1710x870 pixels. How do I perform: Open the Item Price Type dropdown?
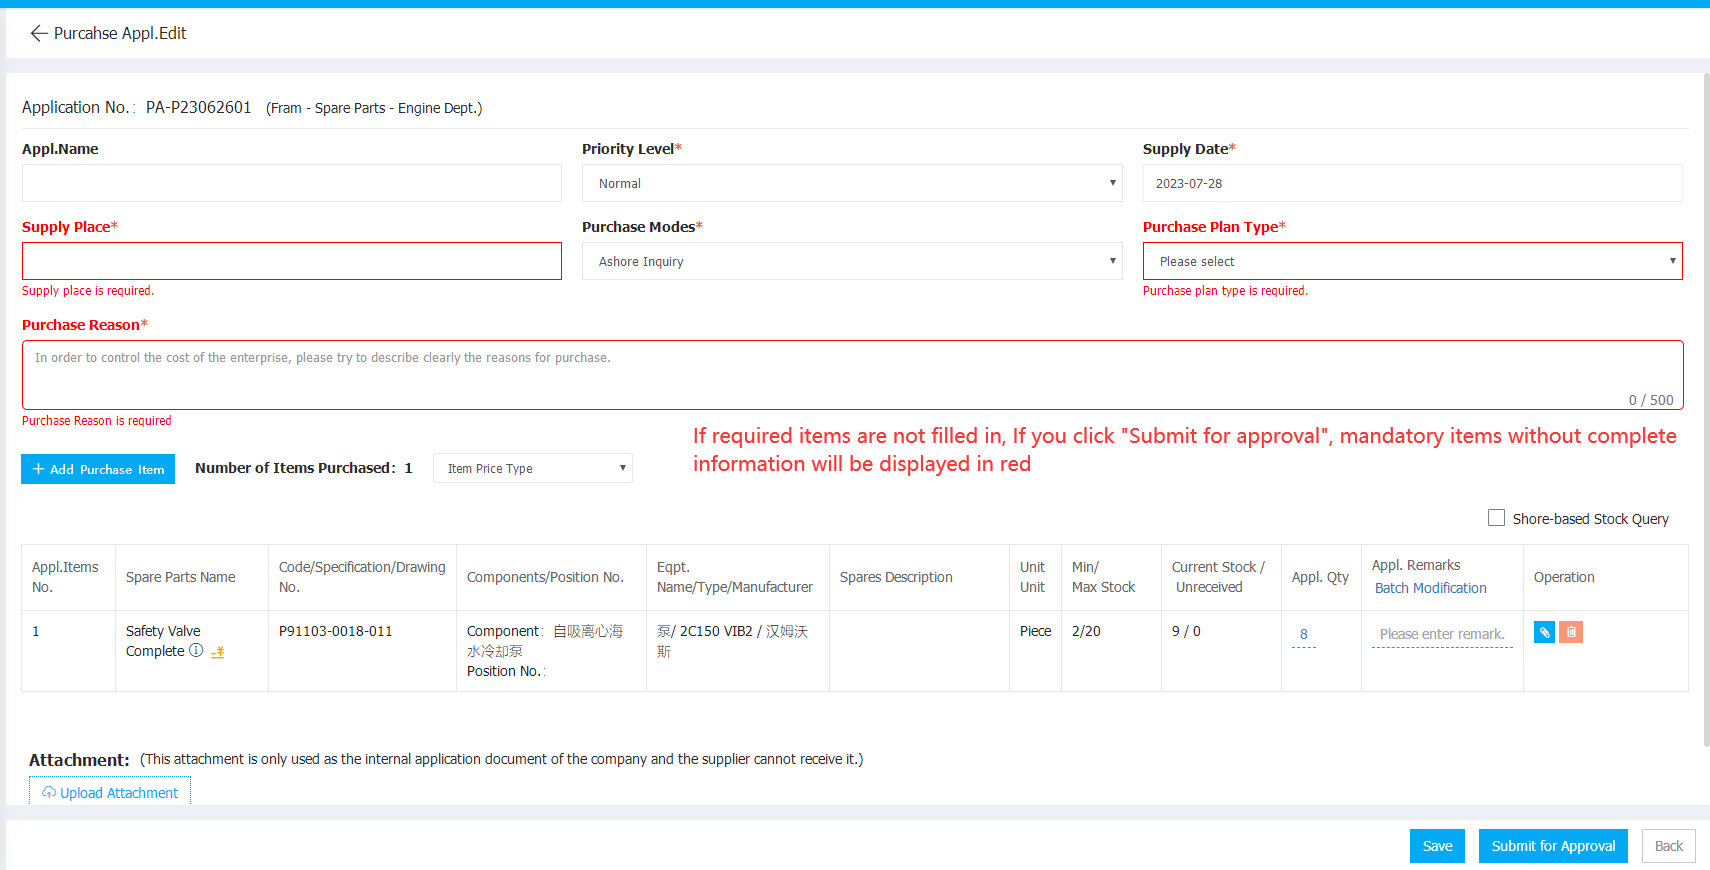tap(533, 468)
